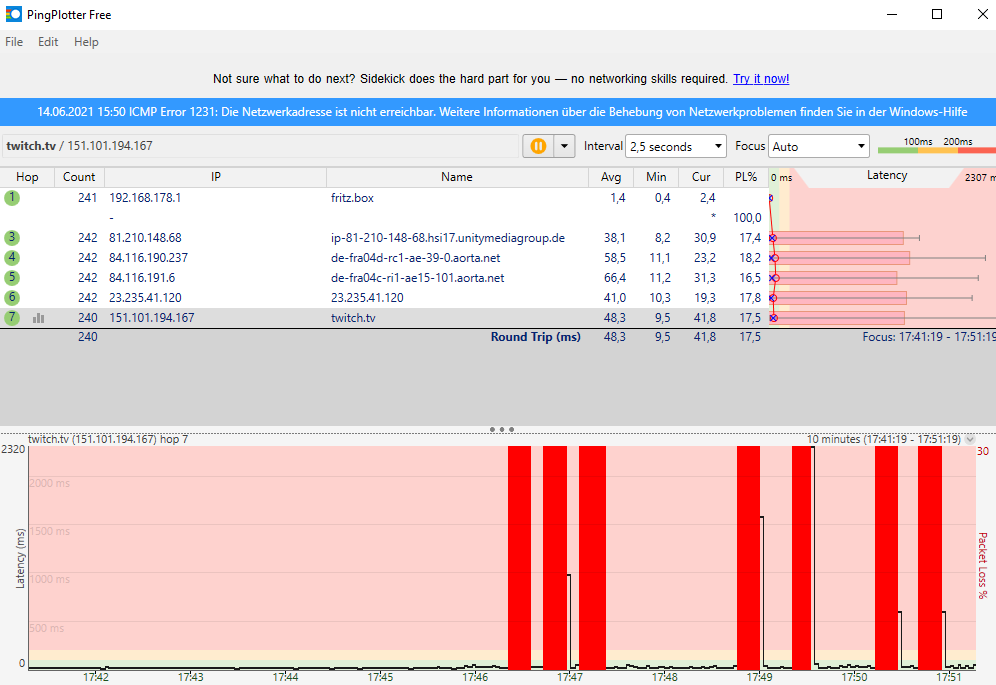This screenshot has width=996, height=685.
Task: Click the PingPlotter Free app icon in title bar
Action: click(x=13, y=14)
